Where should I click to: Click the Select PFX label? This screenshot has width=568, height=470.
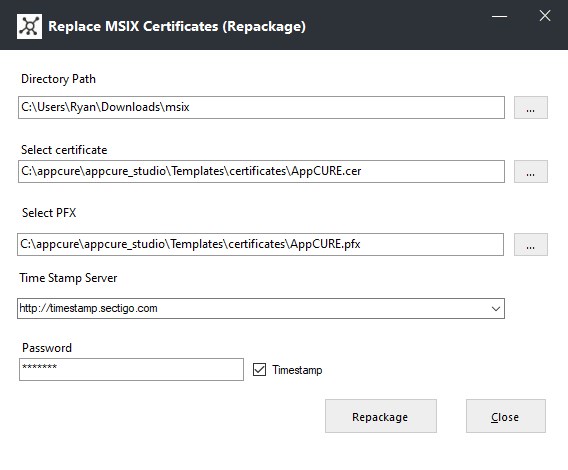click(49, 213)
